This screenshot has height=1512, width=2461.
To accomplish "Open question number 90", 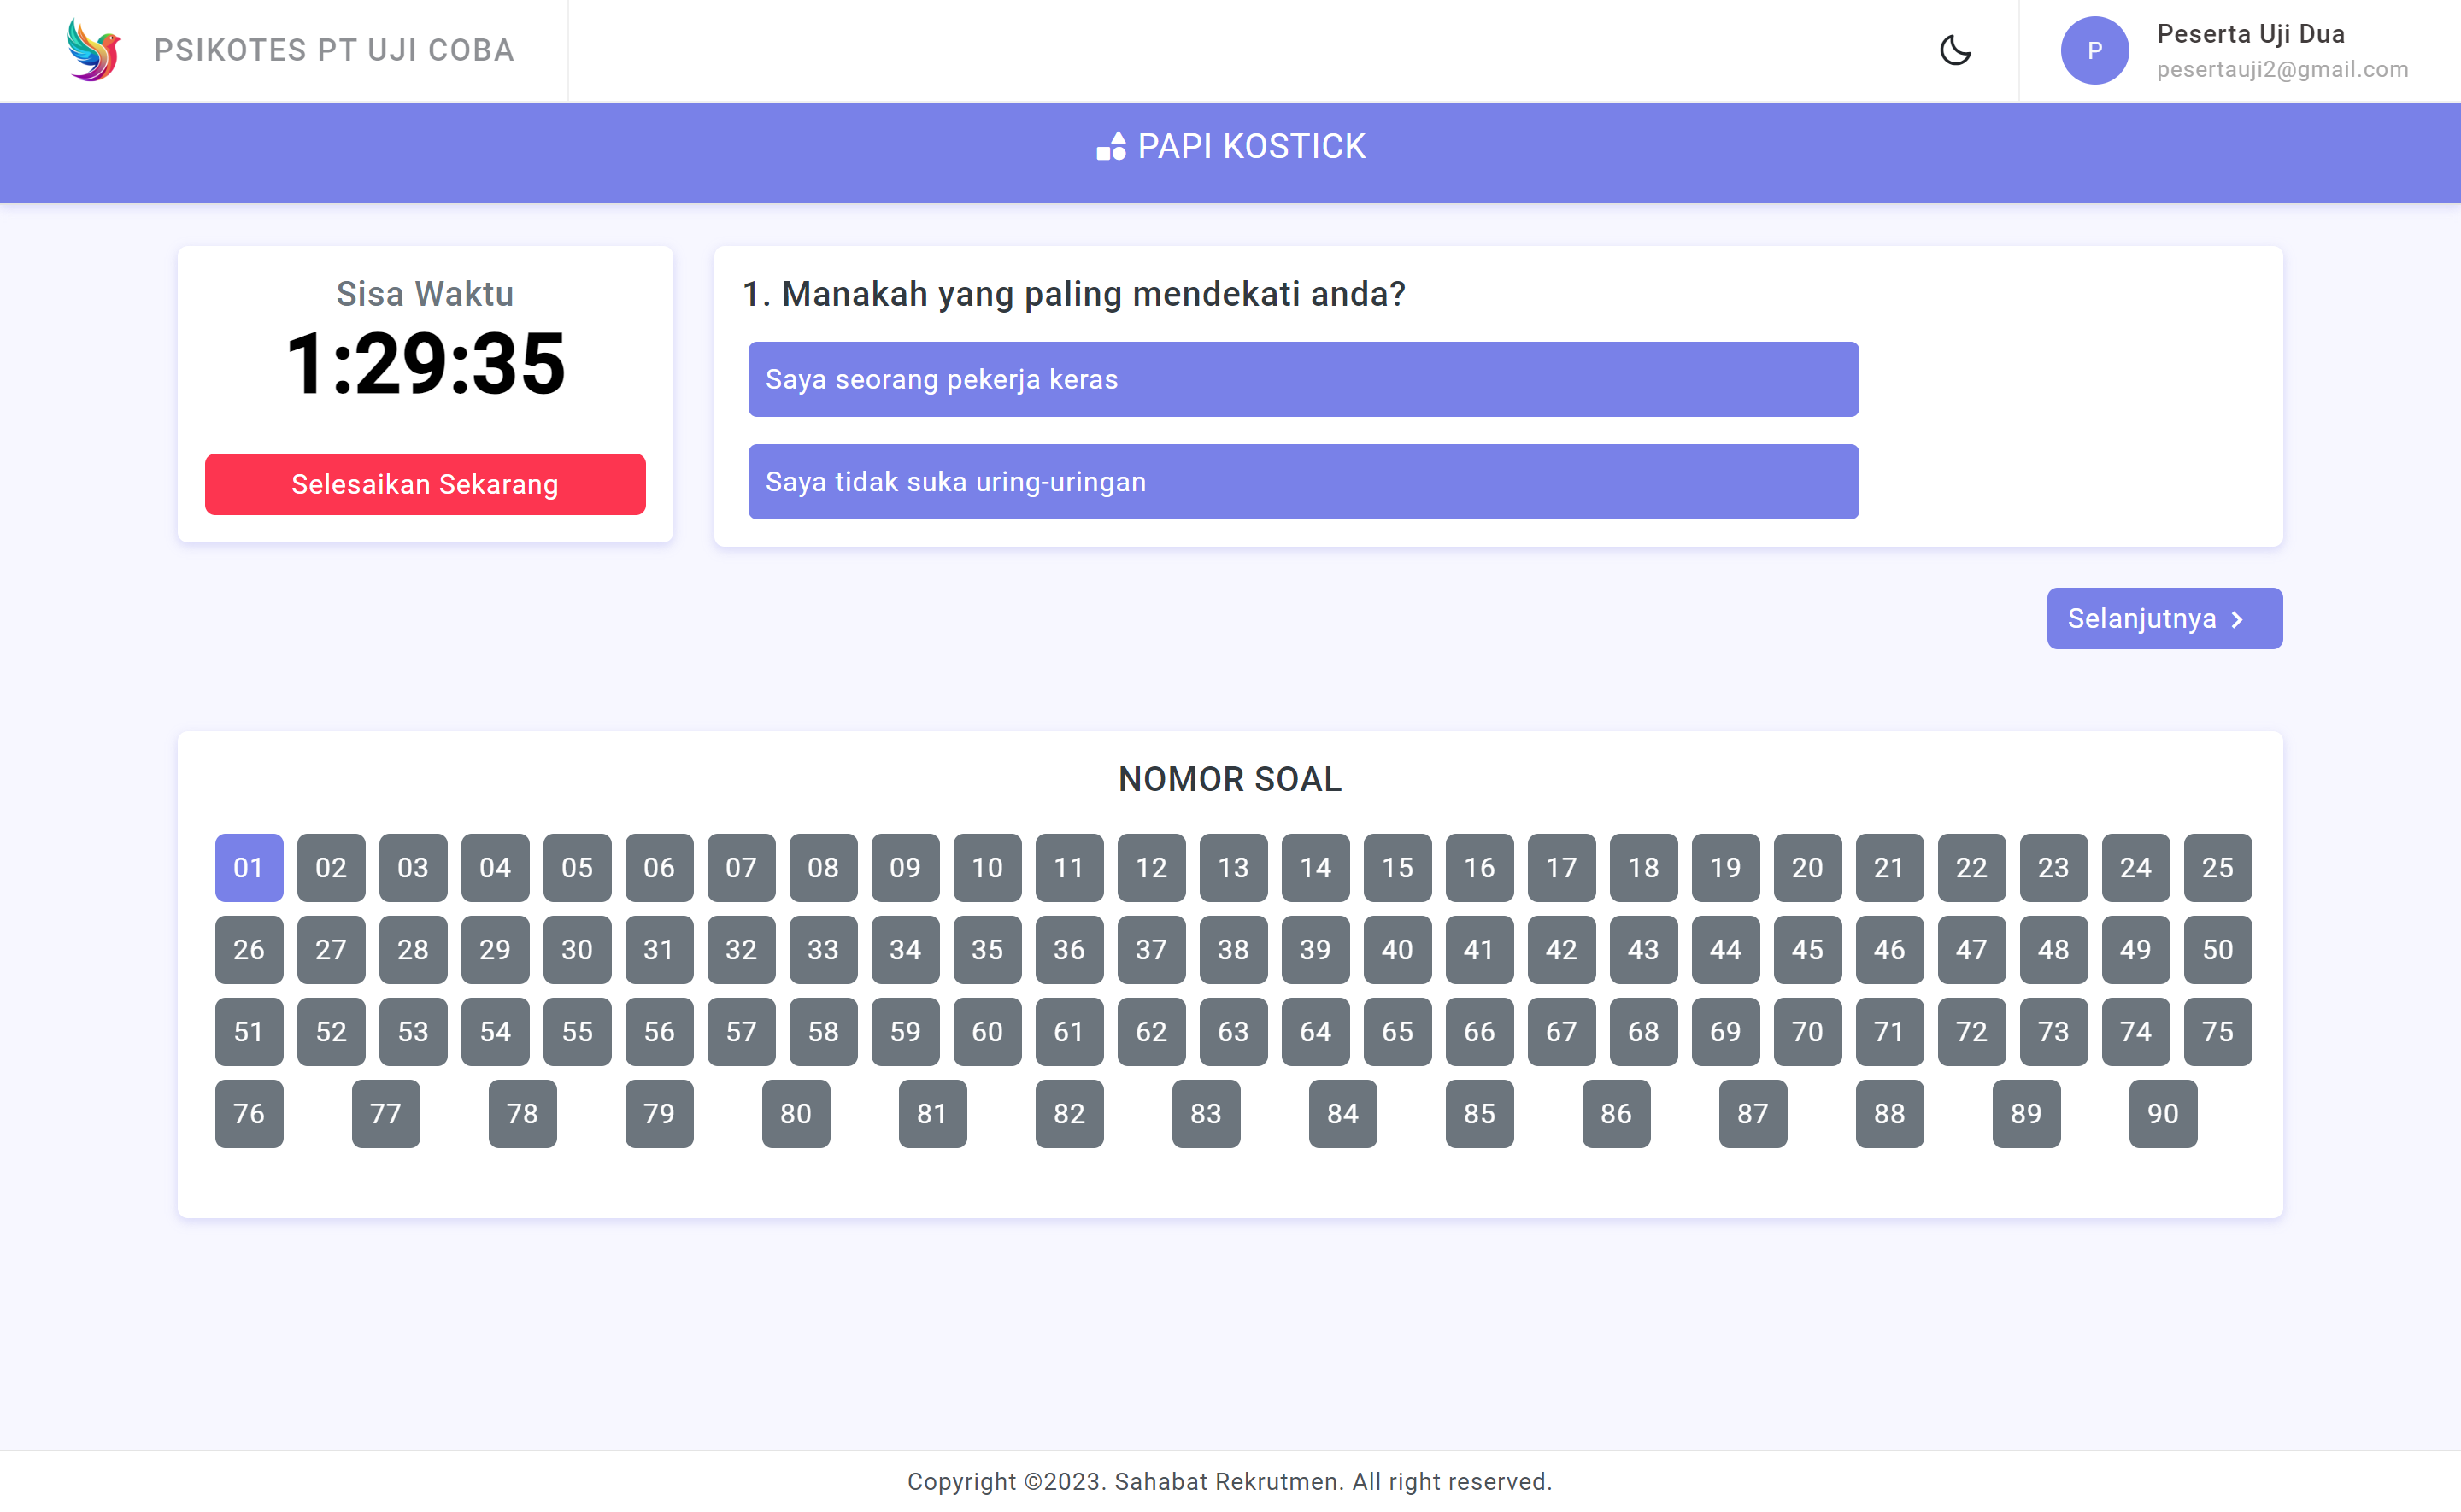I will pyautogui.click(x=2162, y=1114).
